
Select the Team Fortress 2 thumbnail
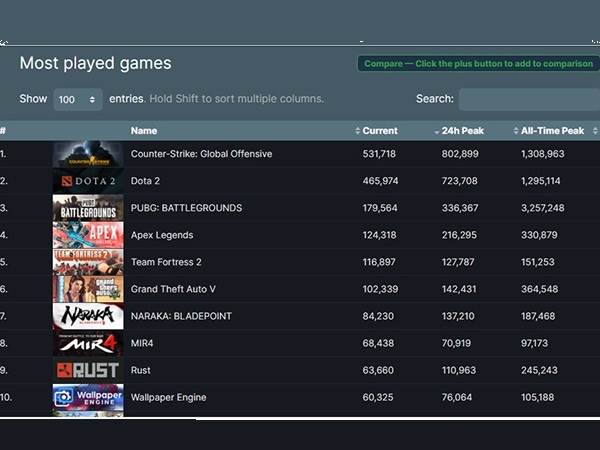(88, 262)
